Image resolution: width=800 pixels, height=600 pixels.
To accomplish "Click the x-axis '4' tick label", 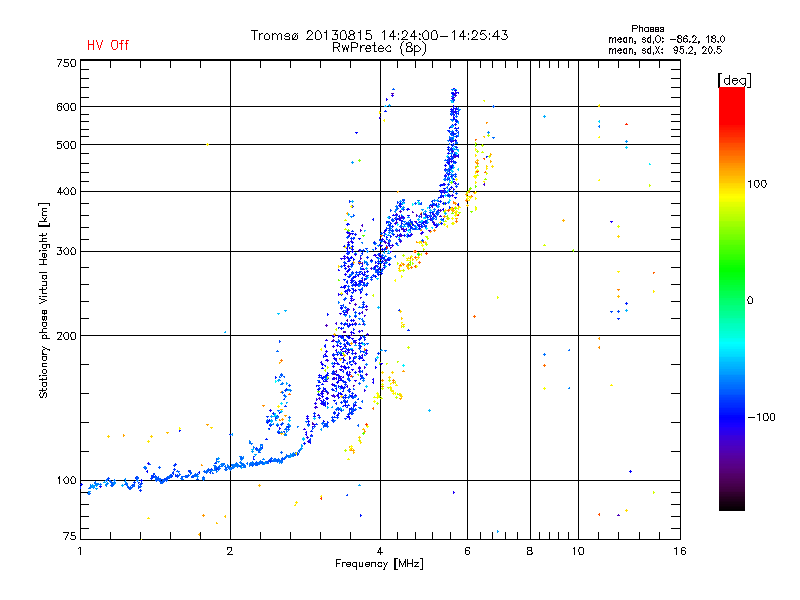I will click(380, 551).
